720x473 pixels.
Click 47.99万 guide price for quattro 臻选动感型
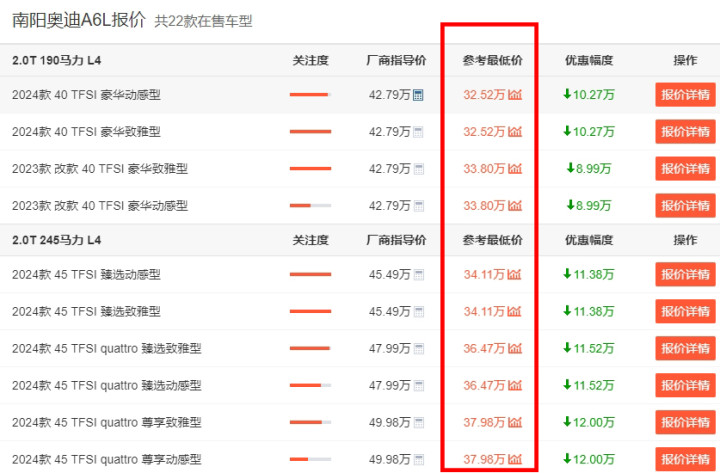coord(389,386)
